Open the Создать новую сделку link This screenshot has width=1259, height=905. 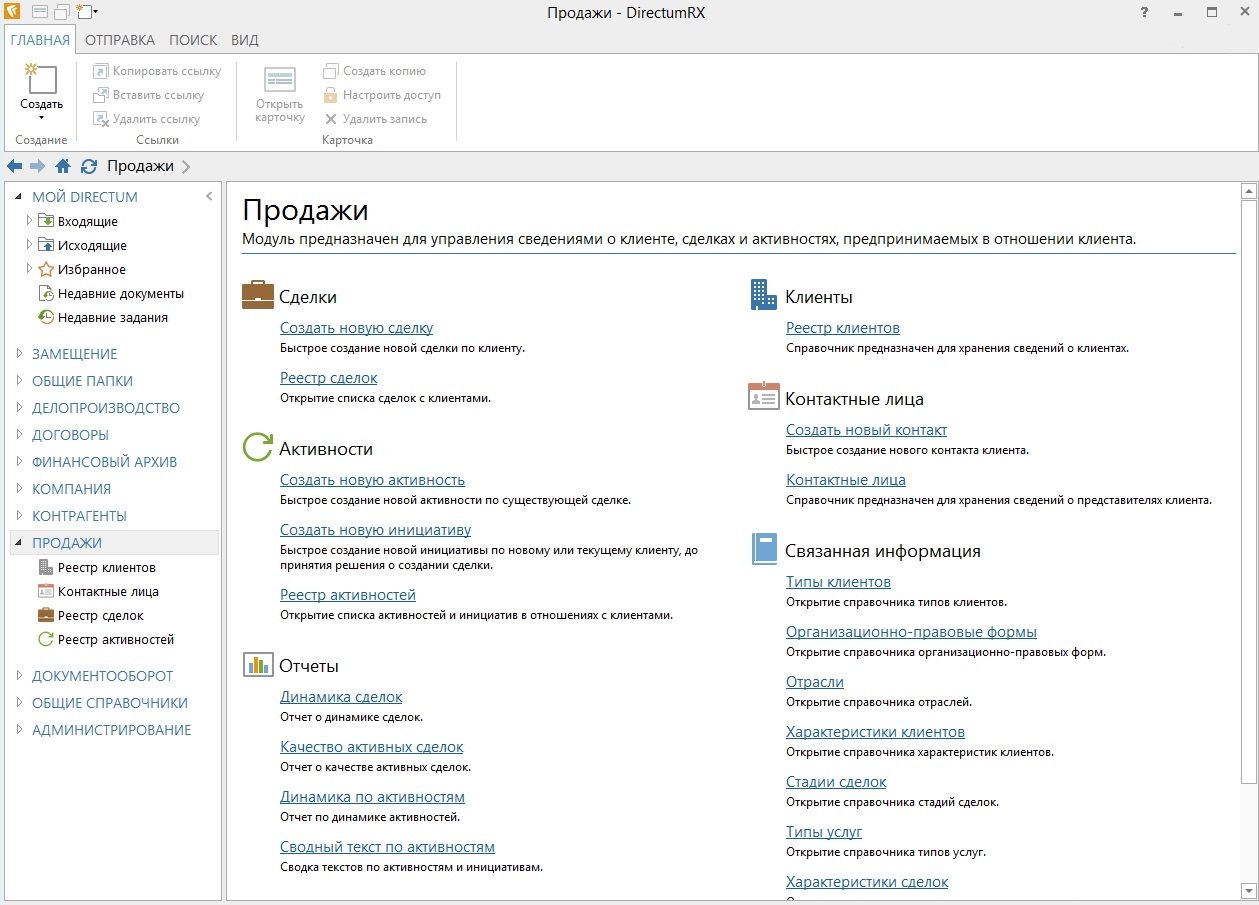[356, 328]
